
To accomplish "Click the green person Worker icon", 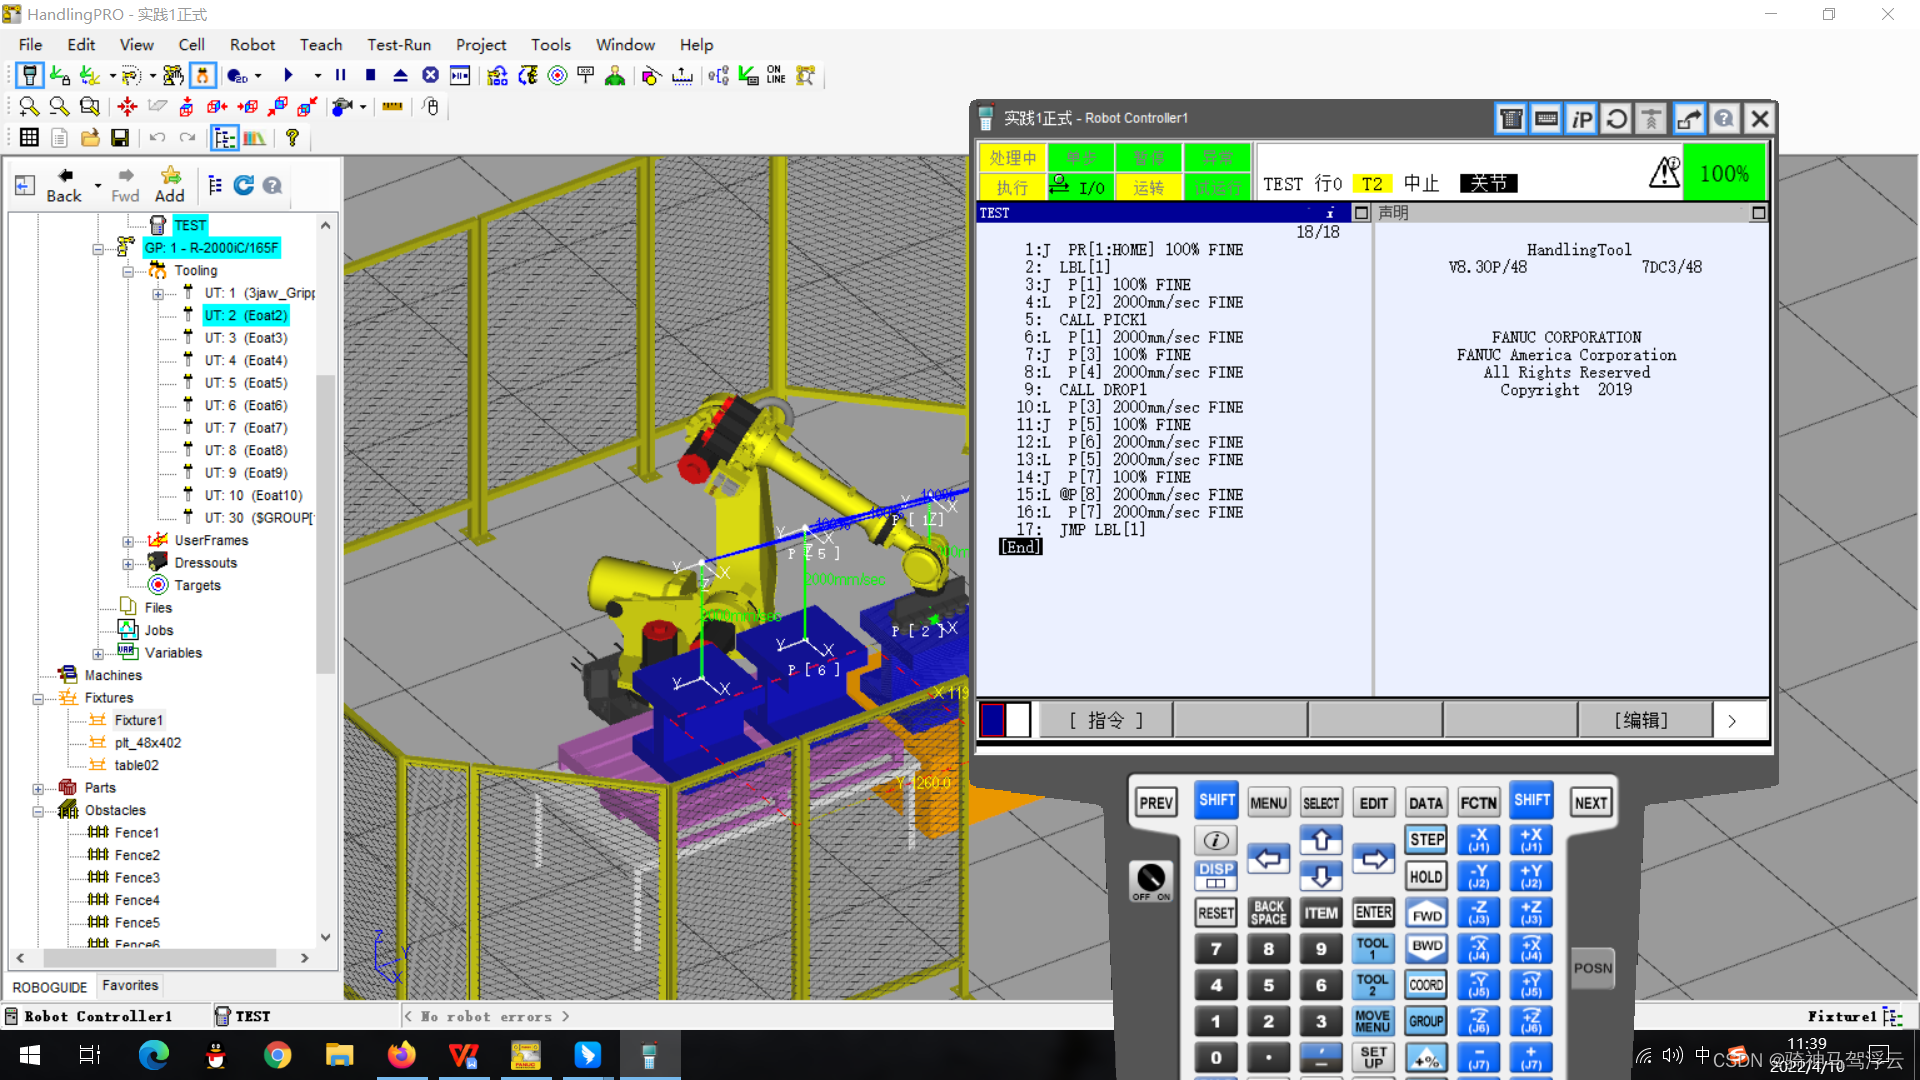I will pos(615,75).
